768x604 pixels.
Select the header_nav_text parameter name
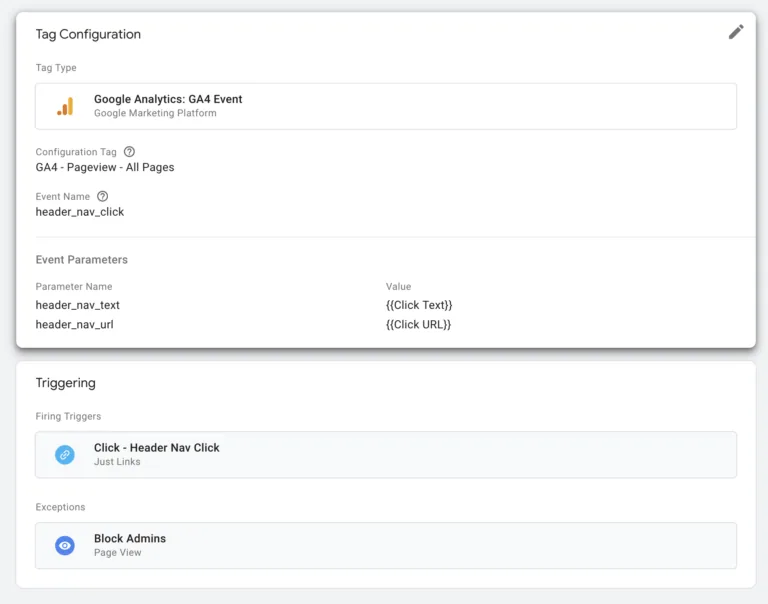click(77, 305)
